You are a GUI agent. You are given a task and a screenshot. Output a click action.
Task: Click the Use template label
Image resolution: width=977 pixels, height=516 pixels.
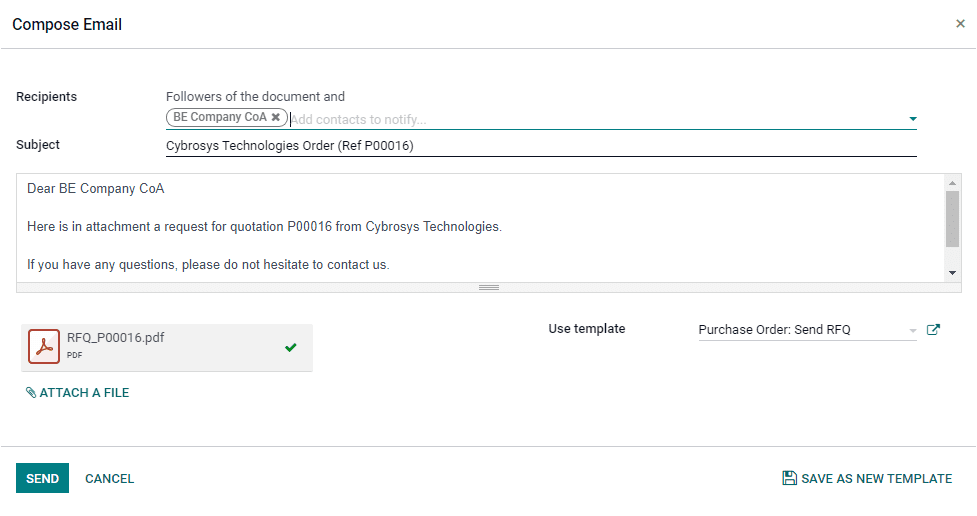tap(587, 329)
